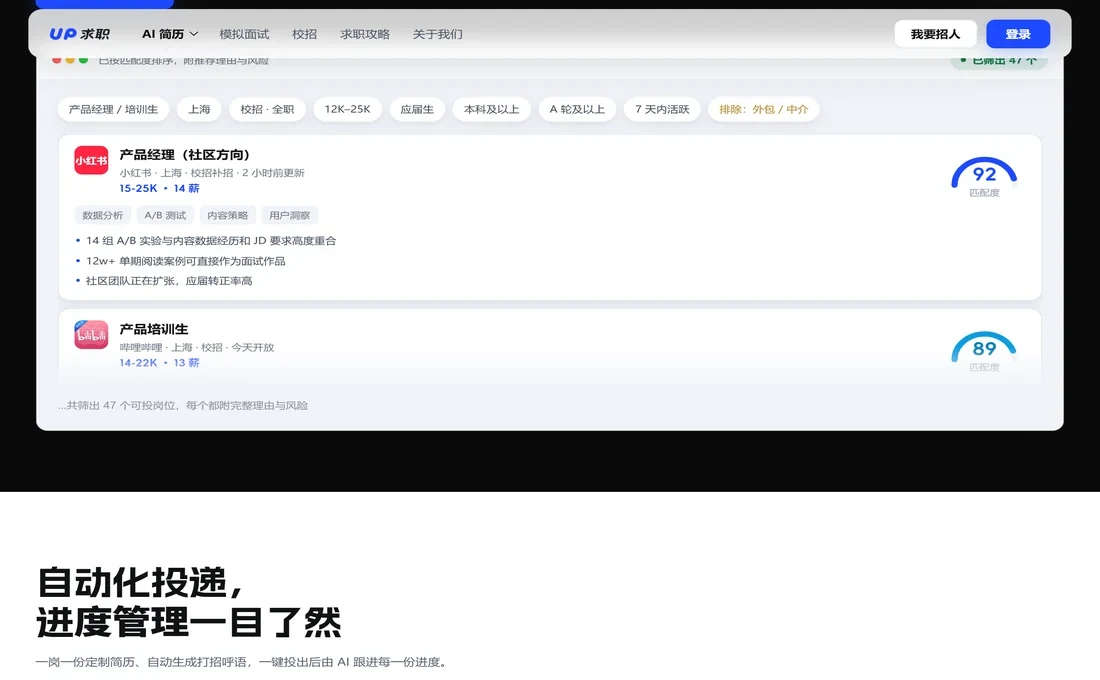The height and width of the screenshot is (680, 1100).
Task: Open the 校招 nav item
Action: point(304,34)
